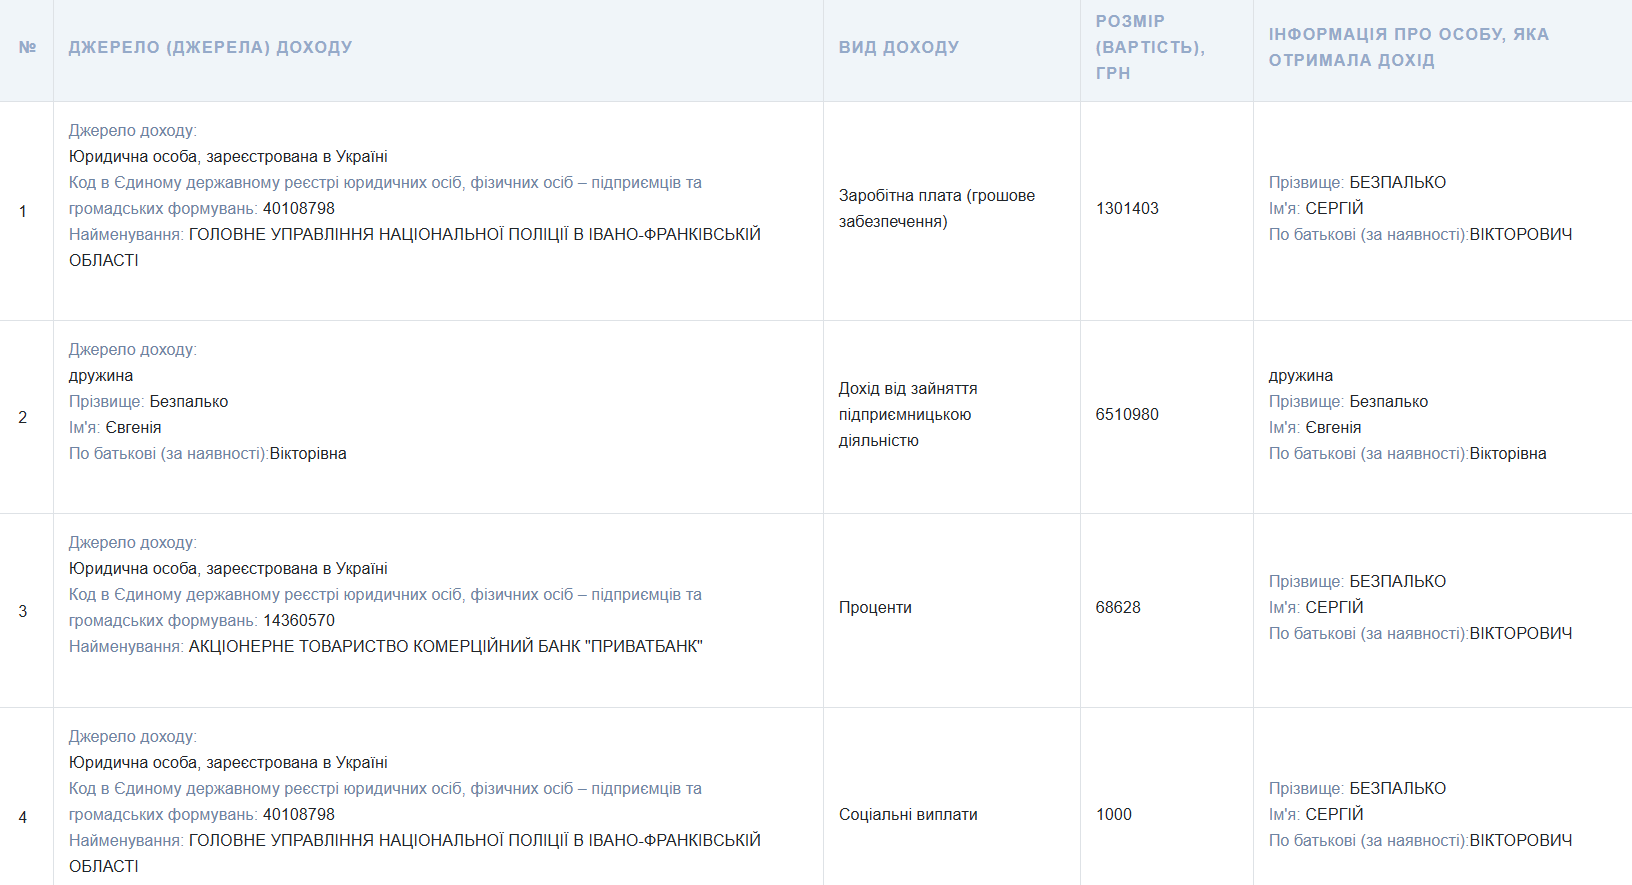Select the income amount 6510980
Image resolution: width=1632 pixels, height=885 pixels.
tap(1127, 414)
